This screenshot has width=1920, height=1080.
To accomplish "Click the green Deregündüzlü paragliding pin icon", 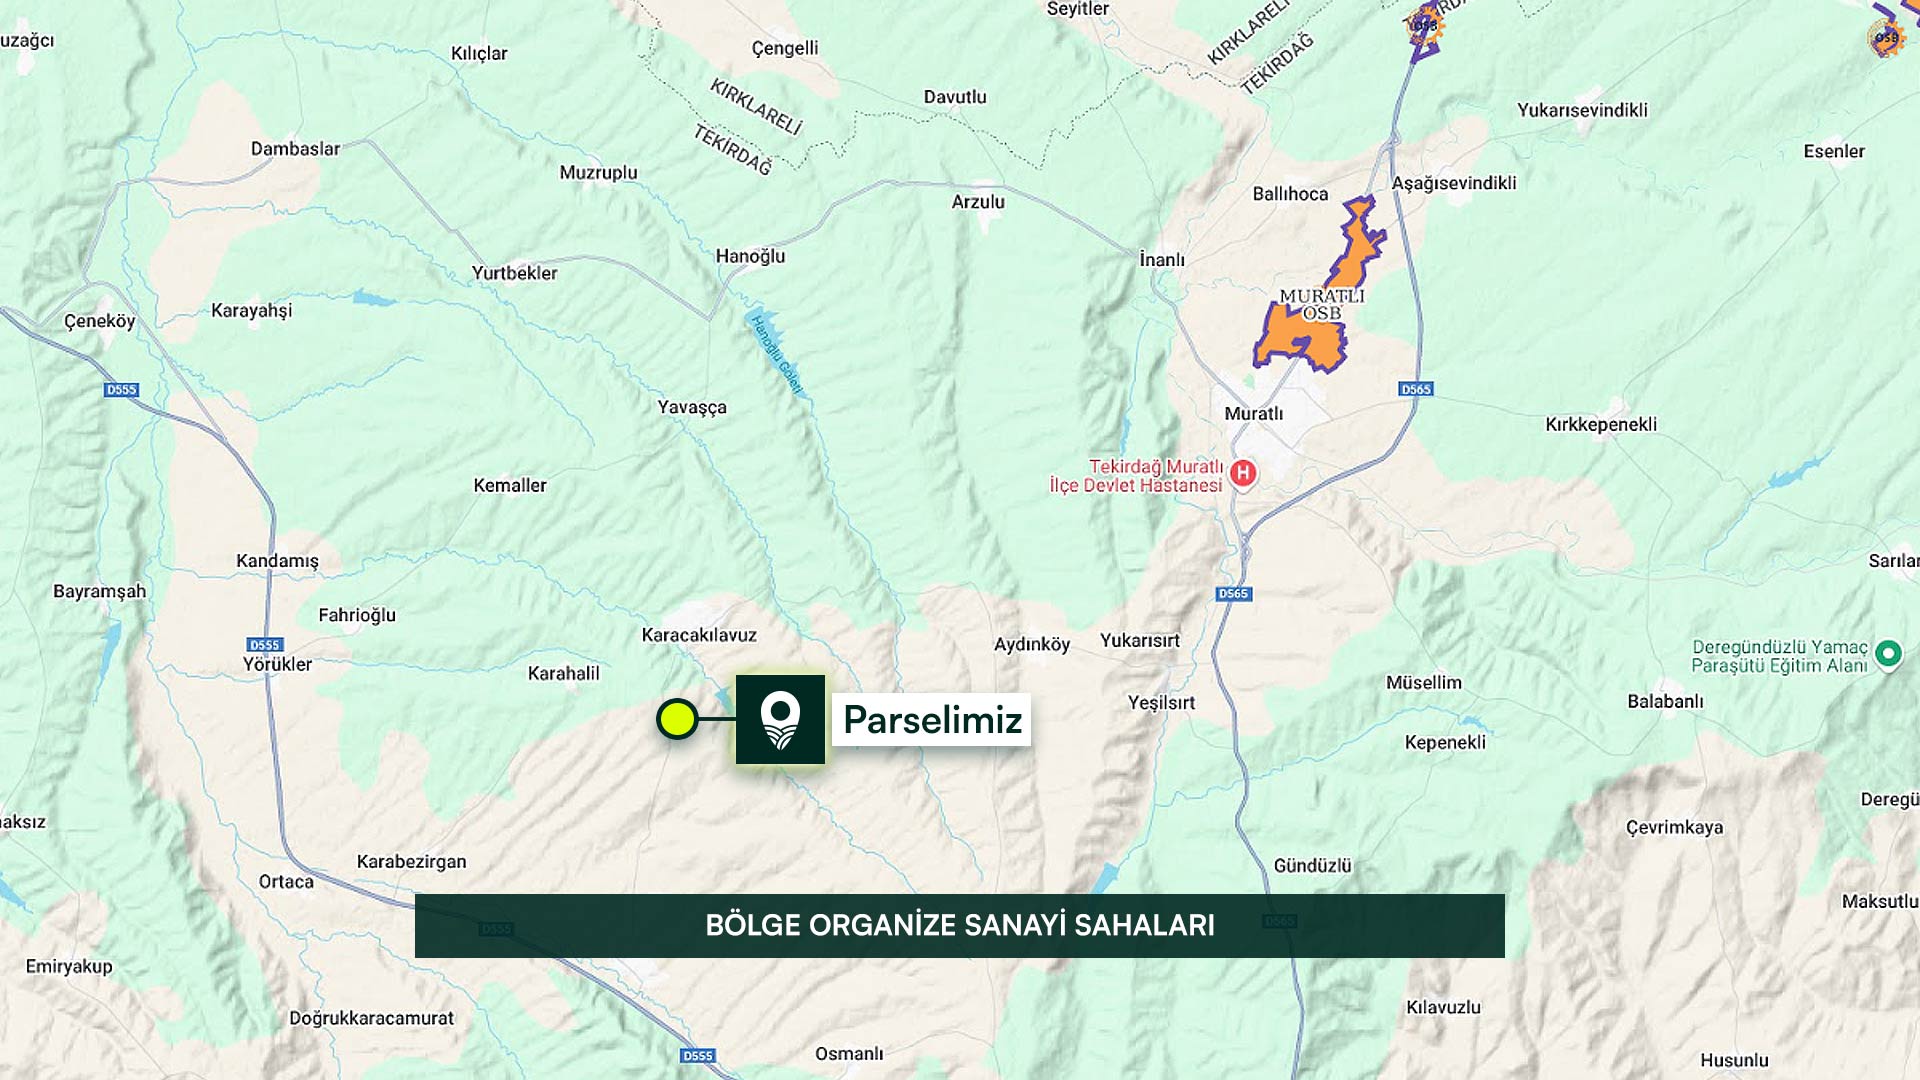I will [x=1888, y=655].
